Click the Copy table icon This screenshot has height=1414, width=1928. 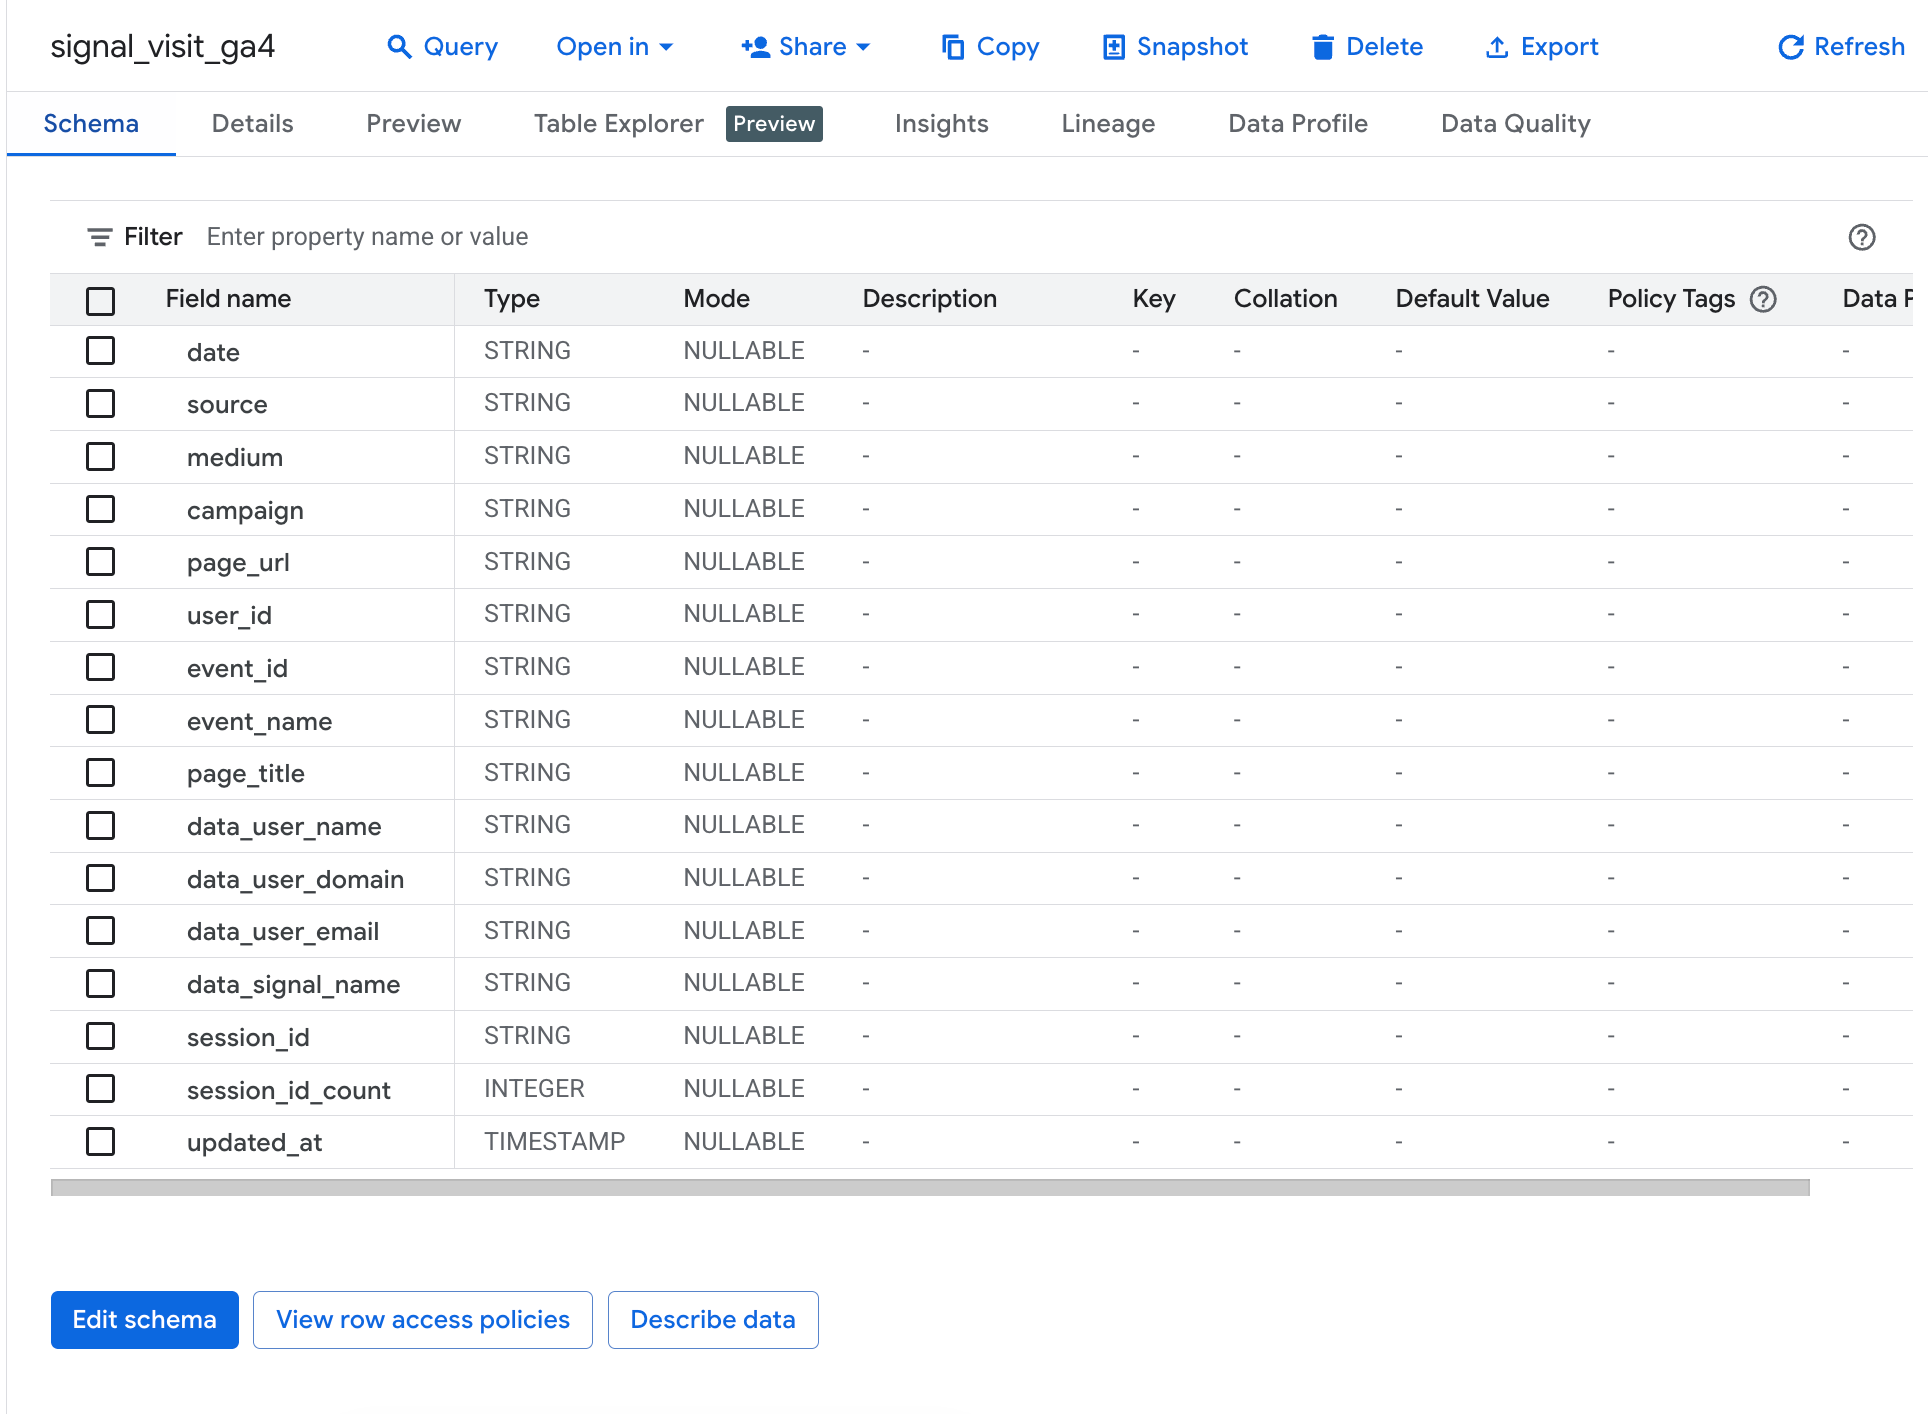coord(953,47)
